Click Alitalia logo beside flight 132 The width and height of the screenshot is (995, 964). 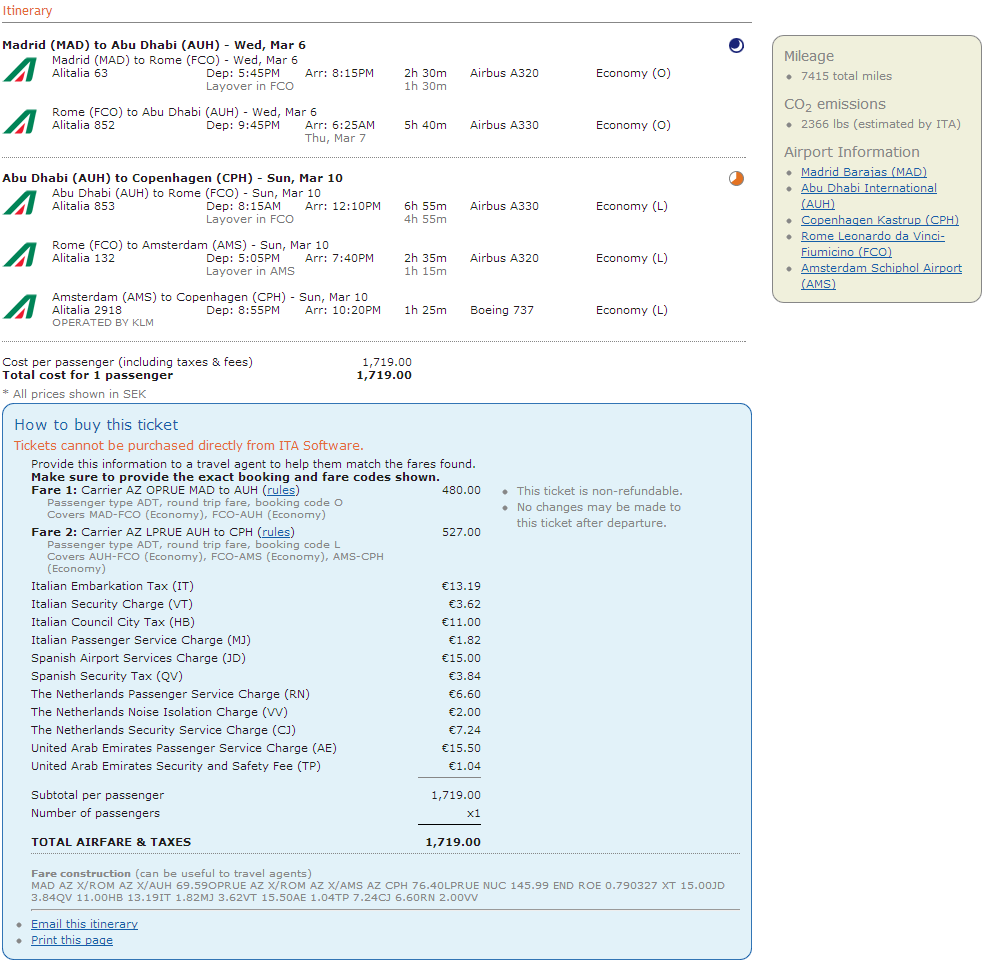click(x=19, y=255)
